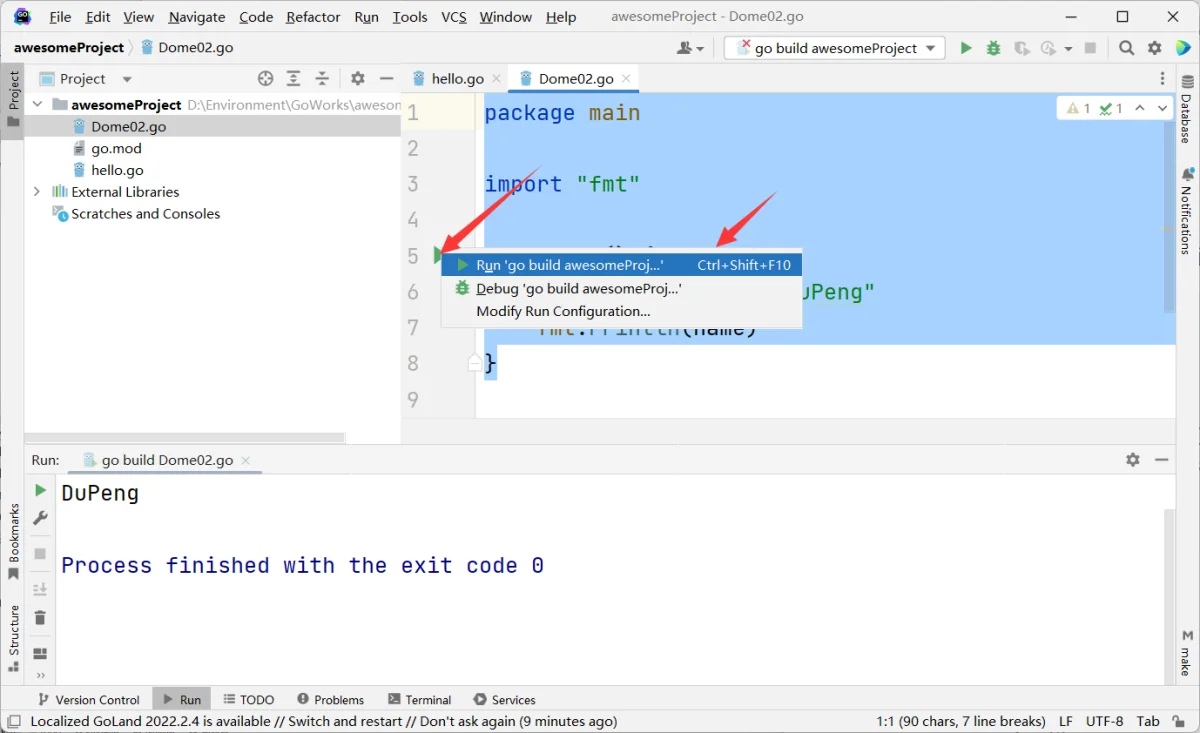
Task: Open the Refactor menu
Action: 313,17
